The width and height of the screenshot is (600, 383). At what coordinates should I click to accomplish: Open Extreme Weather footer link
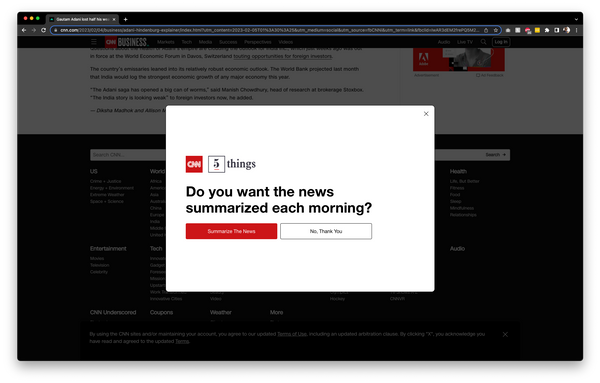pyautogui.click(x=107, y=195)
